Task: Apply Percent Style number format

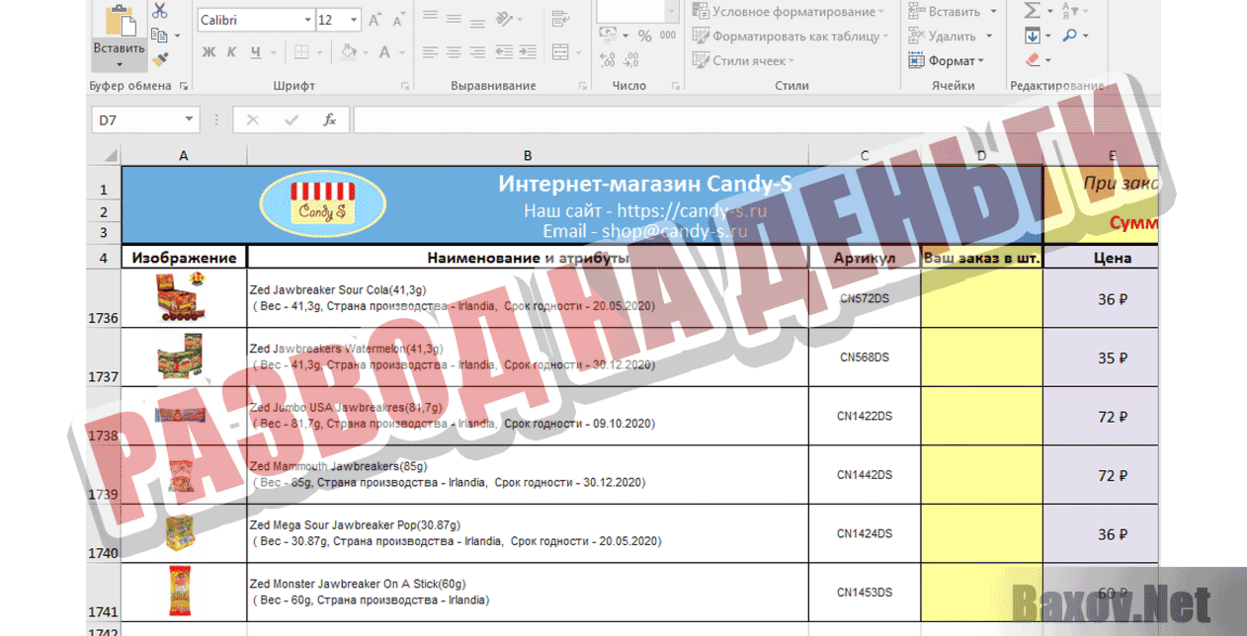Action: [644, 36]
